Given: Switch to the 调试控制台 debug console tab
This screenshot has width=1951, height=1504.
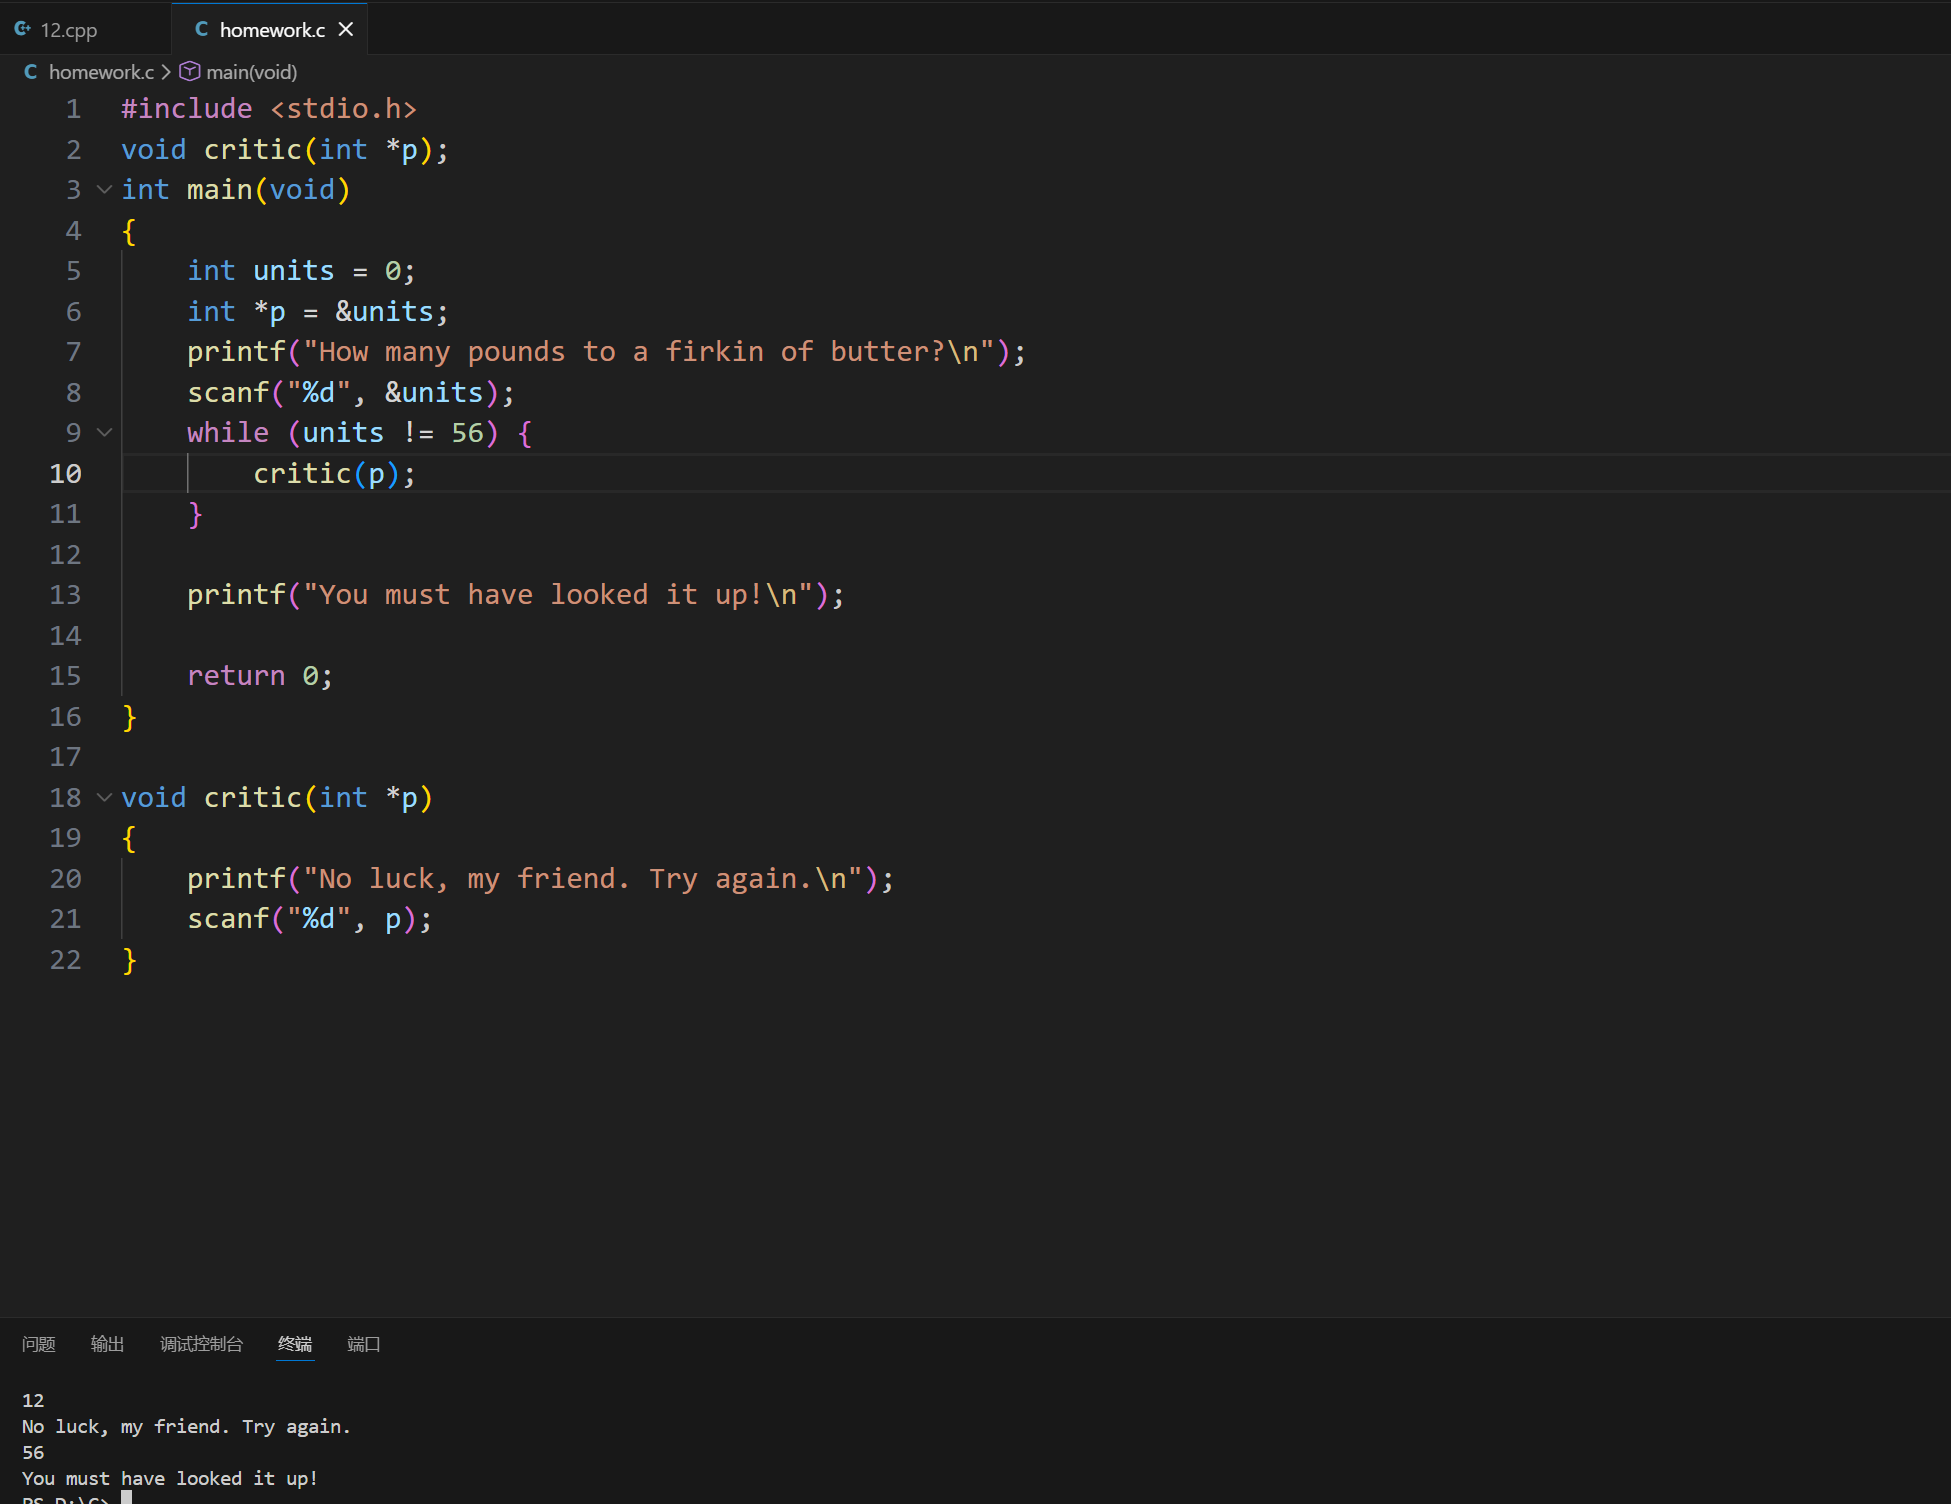Looking at the screenshot, I should point(201,1344).
